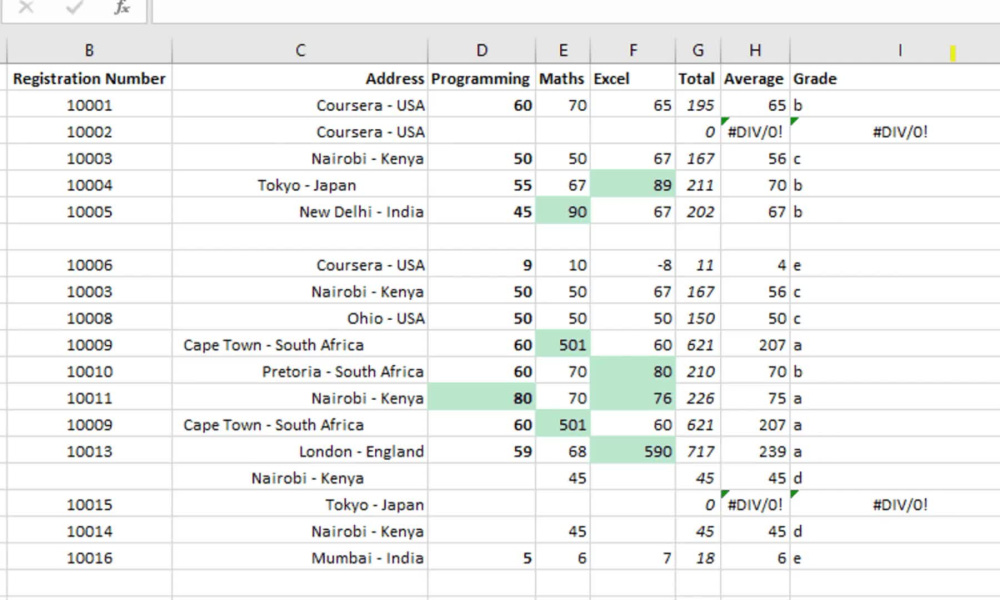This screenshot has height=600, width=1000.
Task: Click highlighted Excel score 80 for 10010
Action: (633, 372)
